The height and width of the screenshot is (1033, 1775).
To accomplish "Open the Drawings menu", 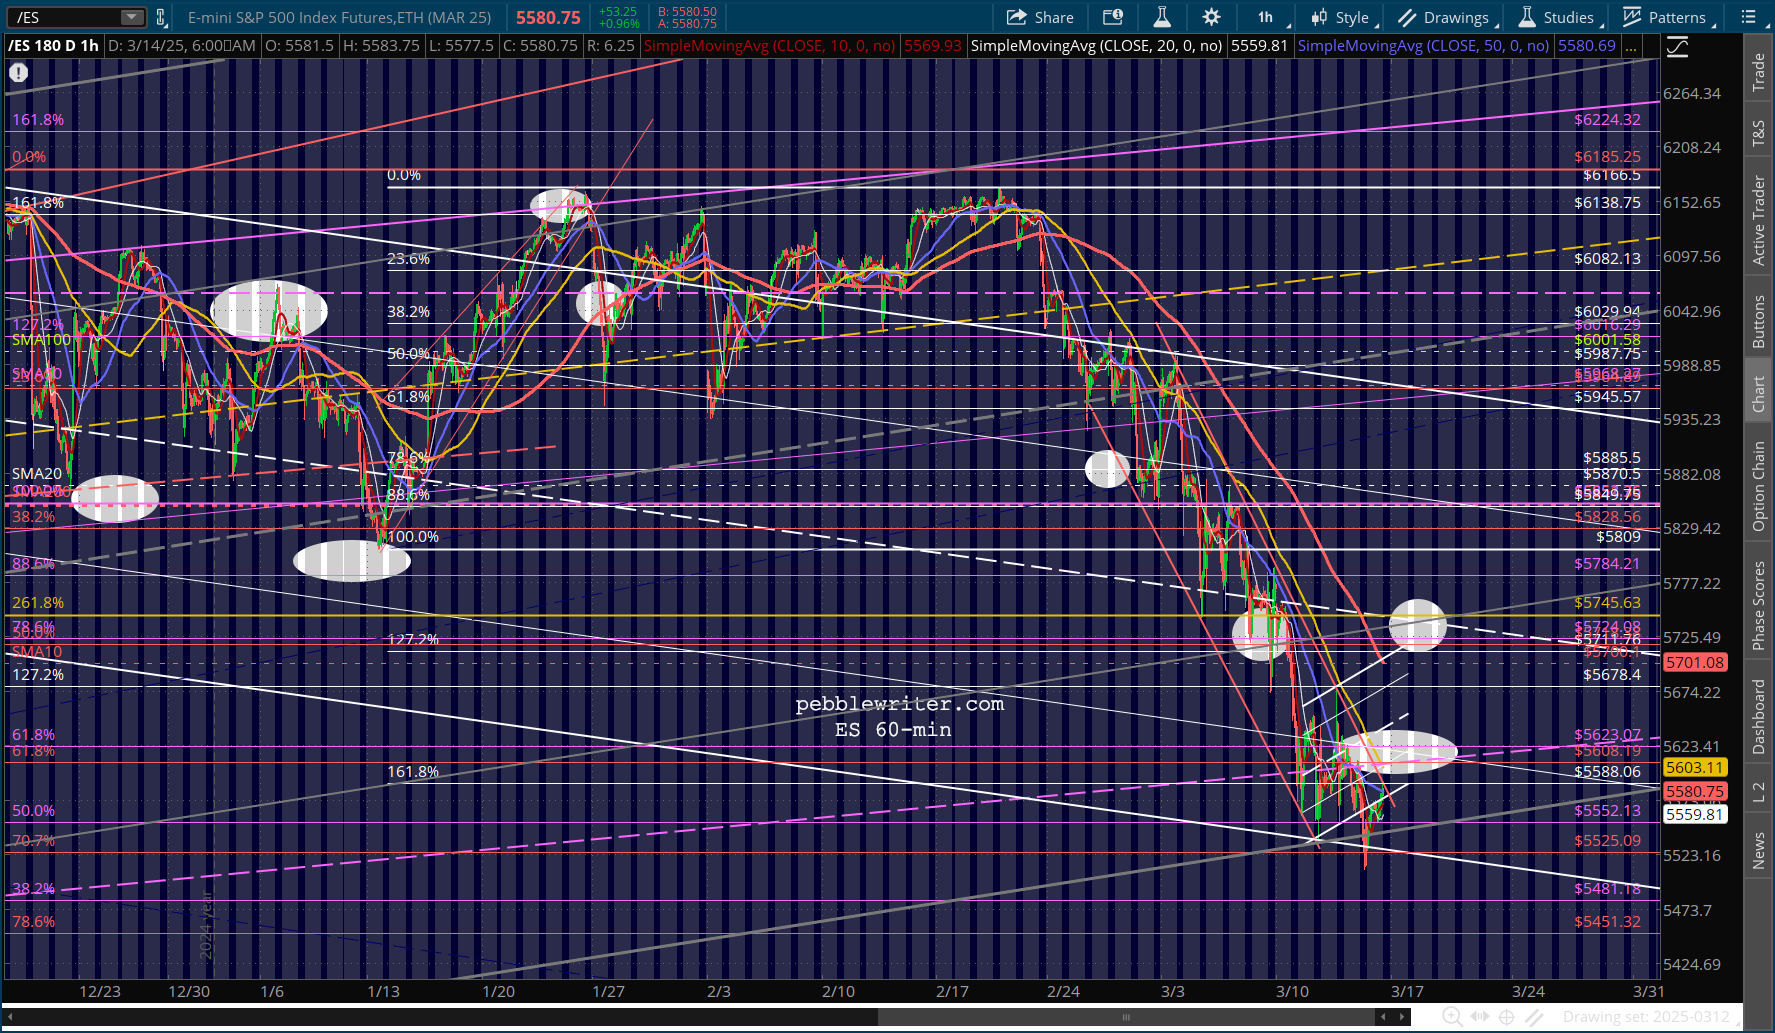I will coord(1446,17).
